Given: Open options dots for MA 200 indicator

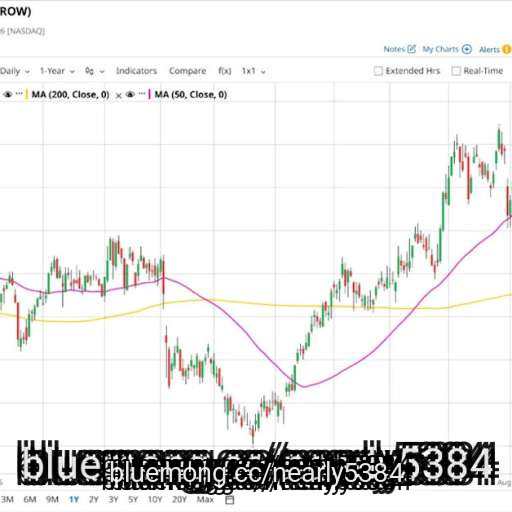Looking at the screenshot, I should (x=19, y=94).
